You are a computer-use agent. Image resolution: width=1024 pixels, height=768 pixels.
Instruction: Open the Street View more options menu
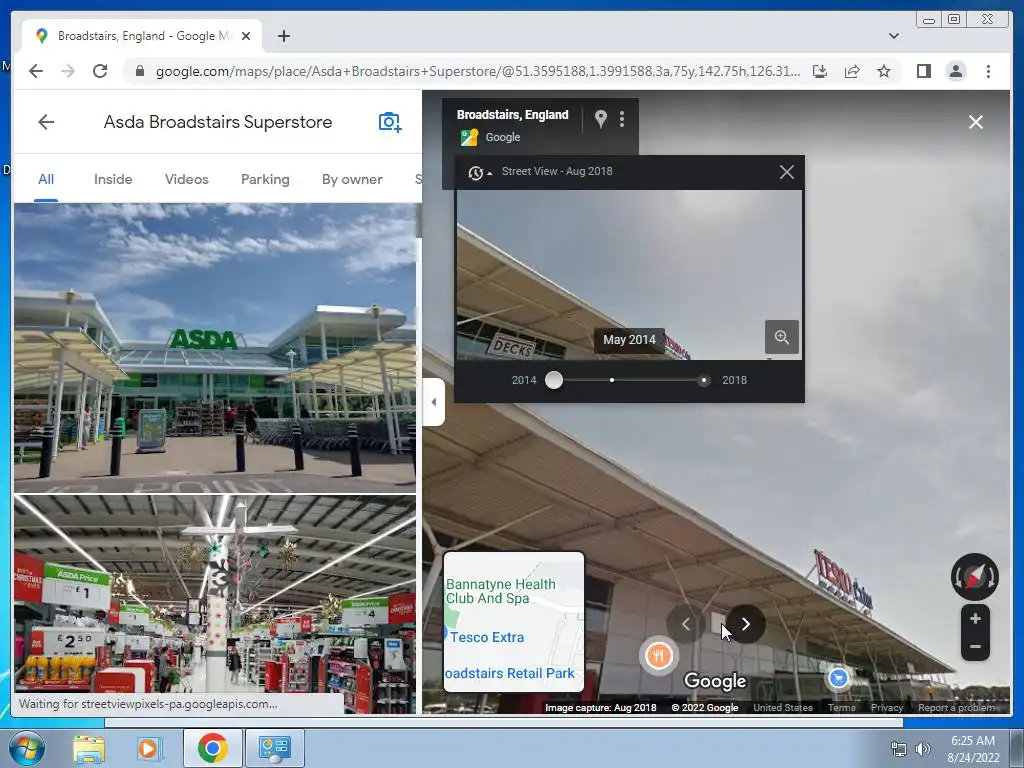(x=622, y=119)
